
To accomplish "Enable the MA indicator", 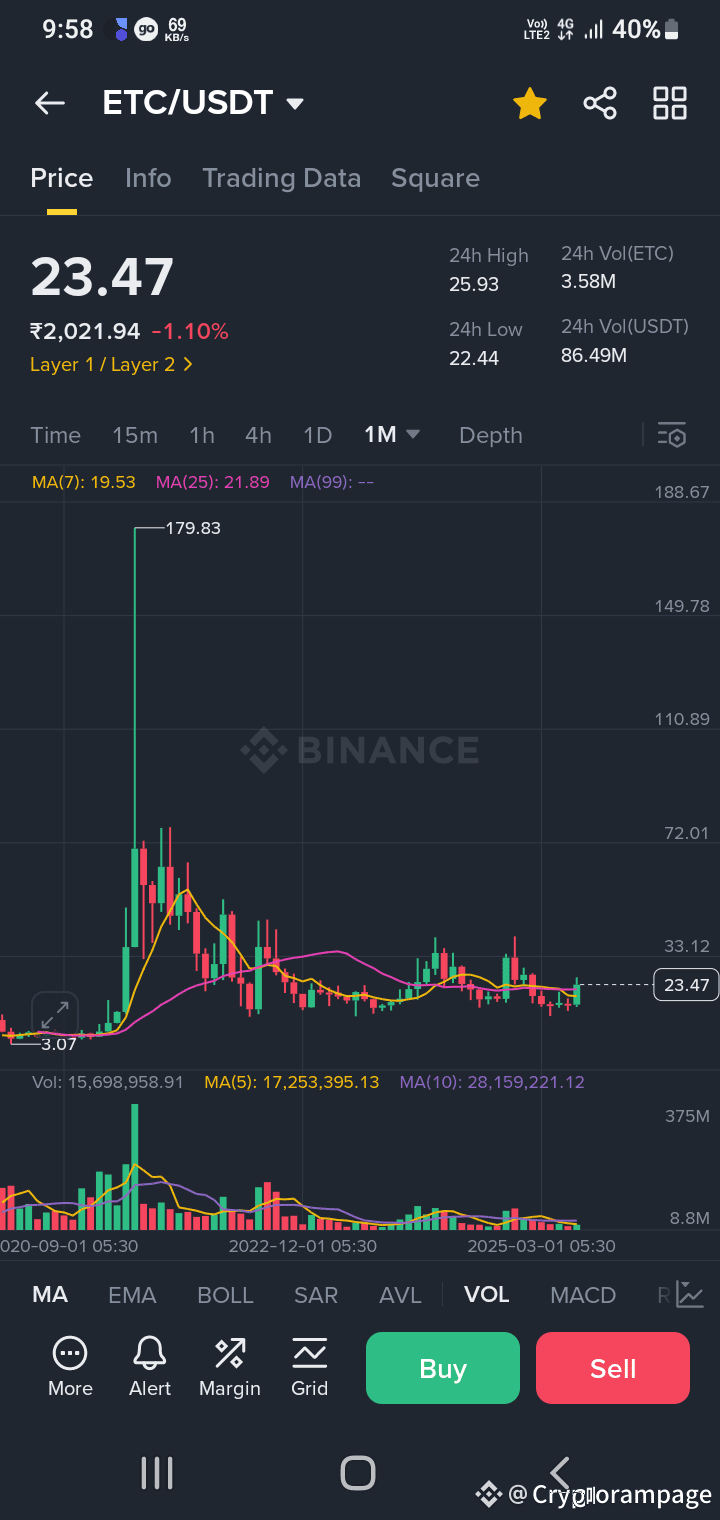I will (x=50, y=1295).
